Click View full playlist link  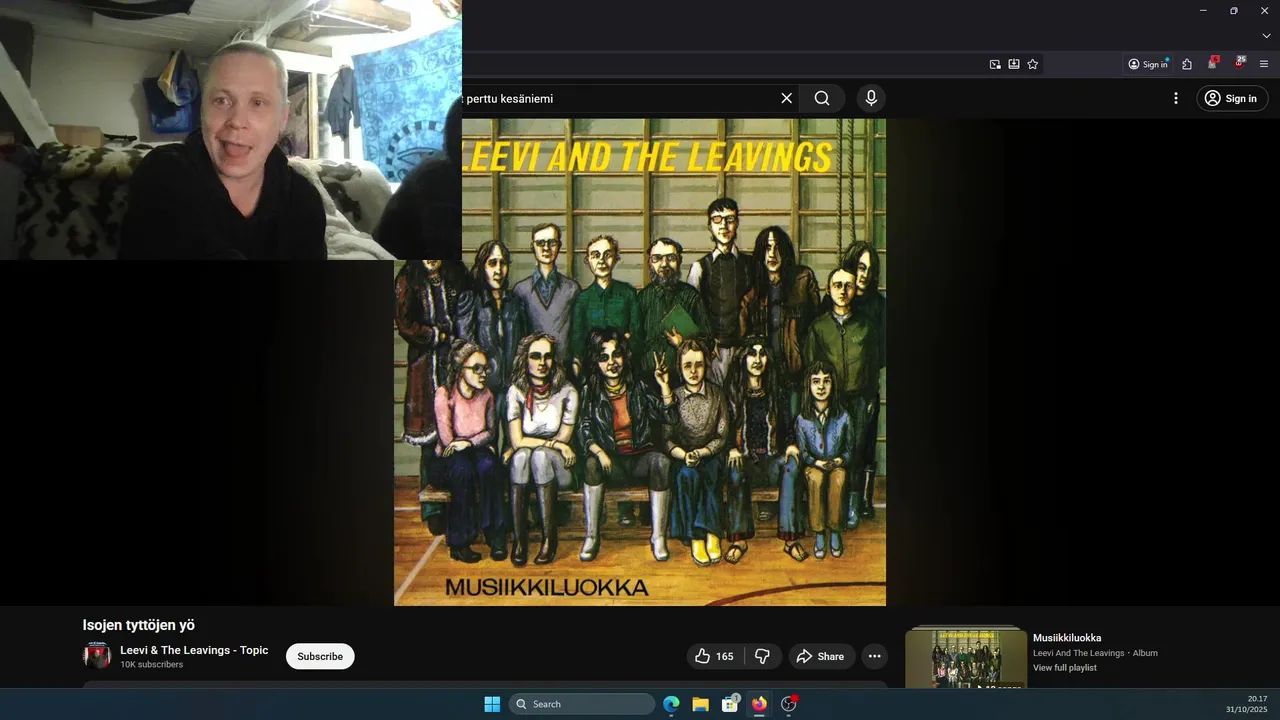tap(1065, 668)
